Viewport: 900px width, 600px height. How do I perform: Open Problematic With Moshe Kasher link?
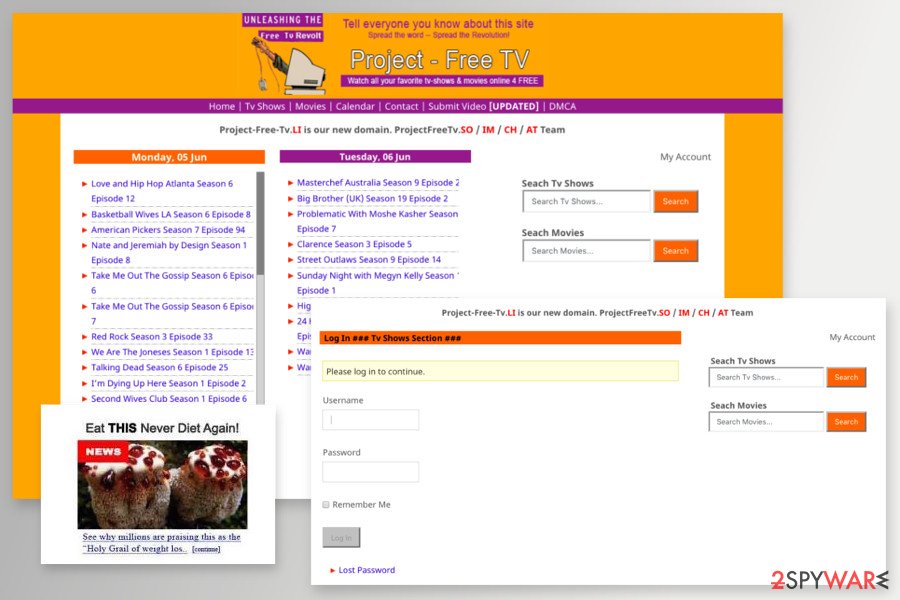point(377,221)
